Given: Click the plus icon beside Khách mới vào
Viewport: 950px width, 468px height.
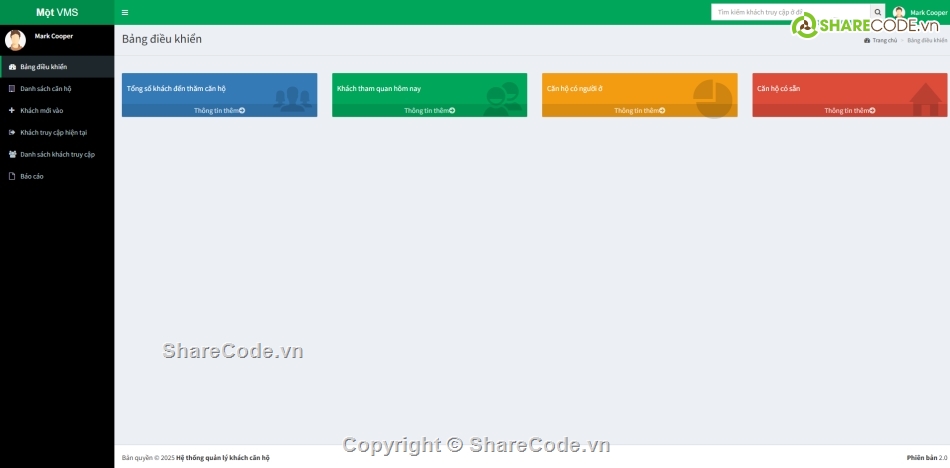Looking at the screenshot, I should [x=12, y=110].
